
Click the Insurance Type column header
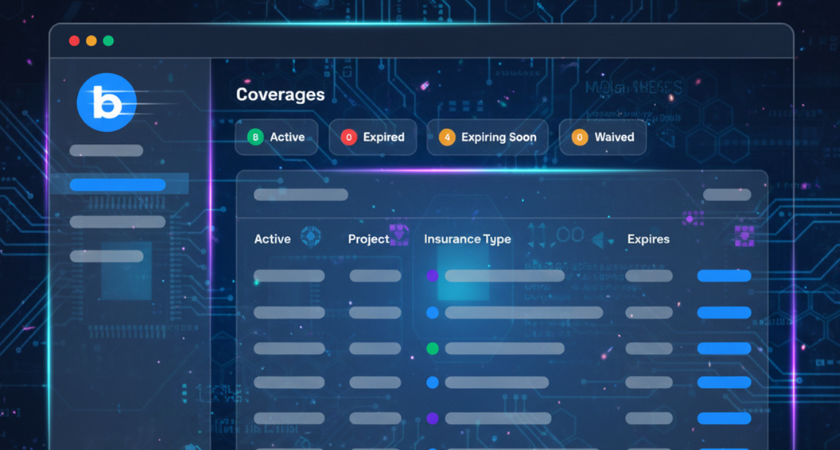(x=467, y=239)
